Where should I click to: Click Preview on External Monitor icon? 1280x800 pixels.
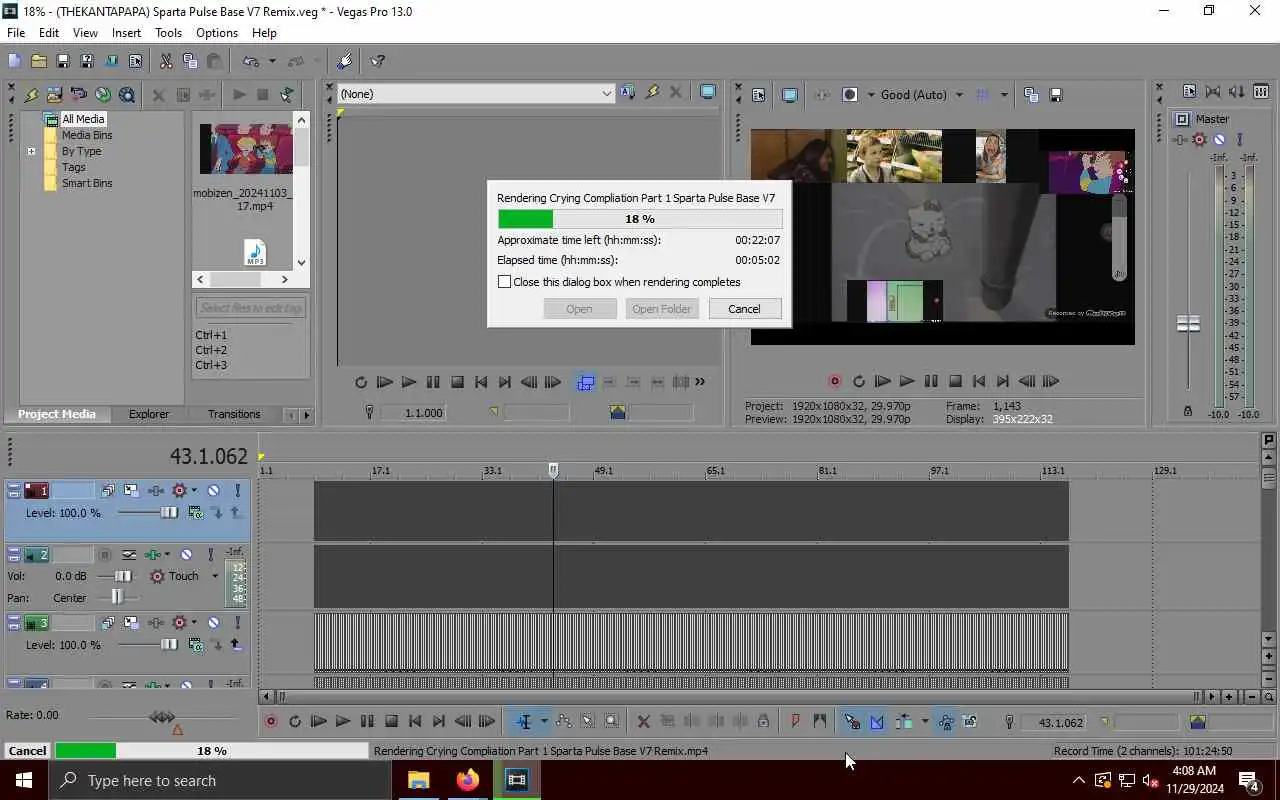790,95
